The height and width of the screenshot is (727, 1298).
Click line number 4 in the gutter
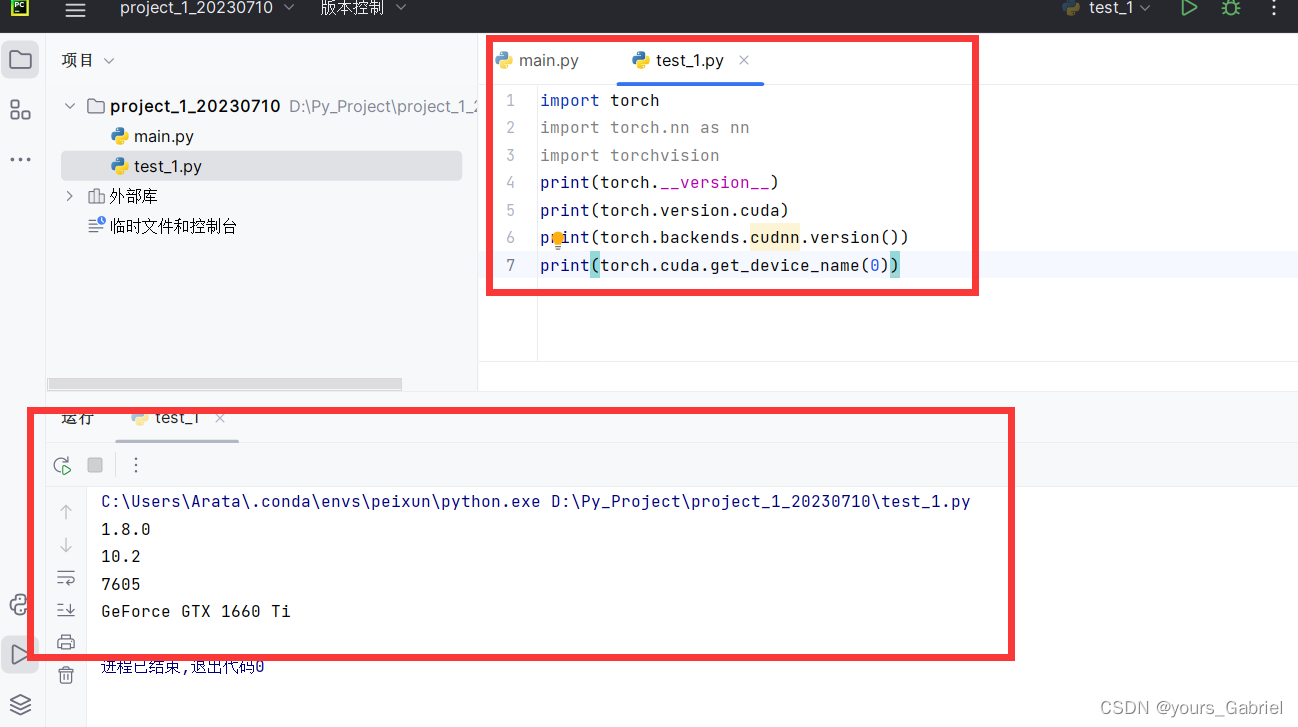(511, 183)
